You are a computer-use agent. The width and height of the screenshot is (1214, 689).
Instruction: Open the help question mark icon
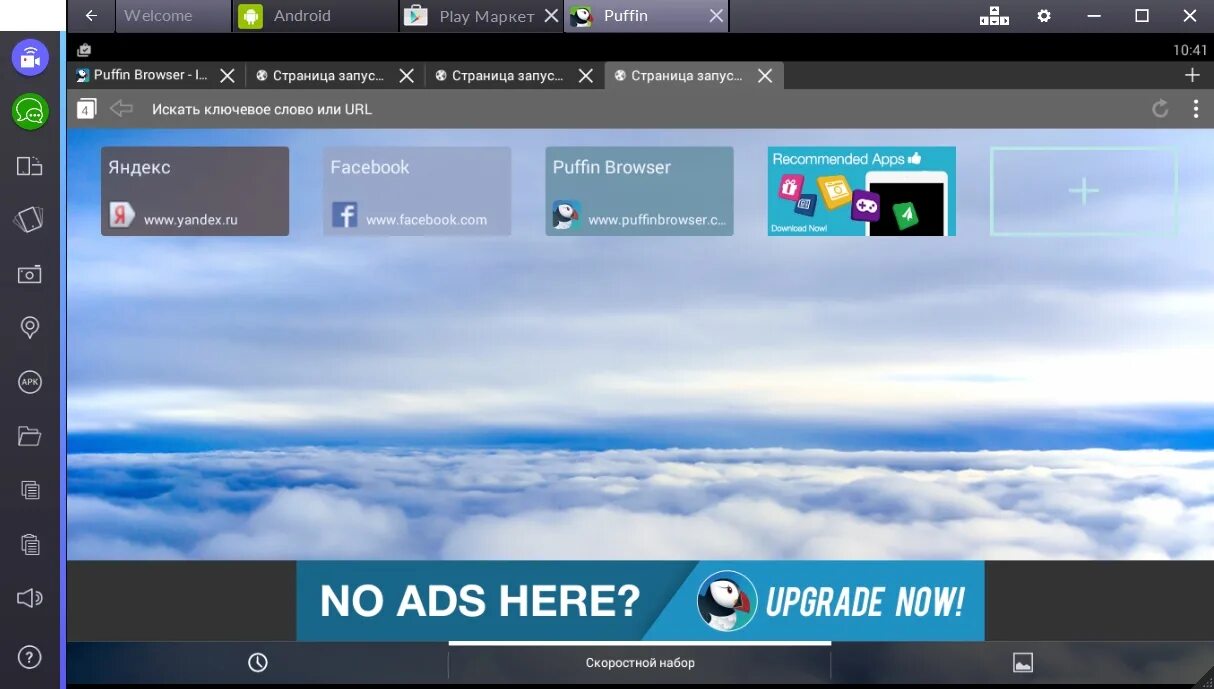coord(30,657)
